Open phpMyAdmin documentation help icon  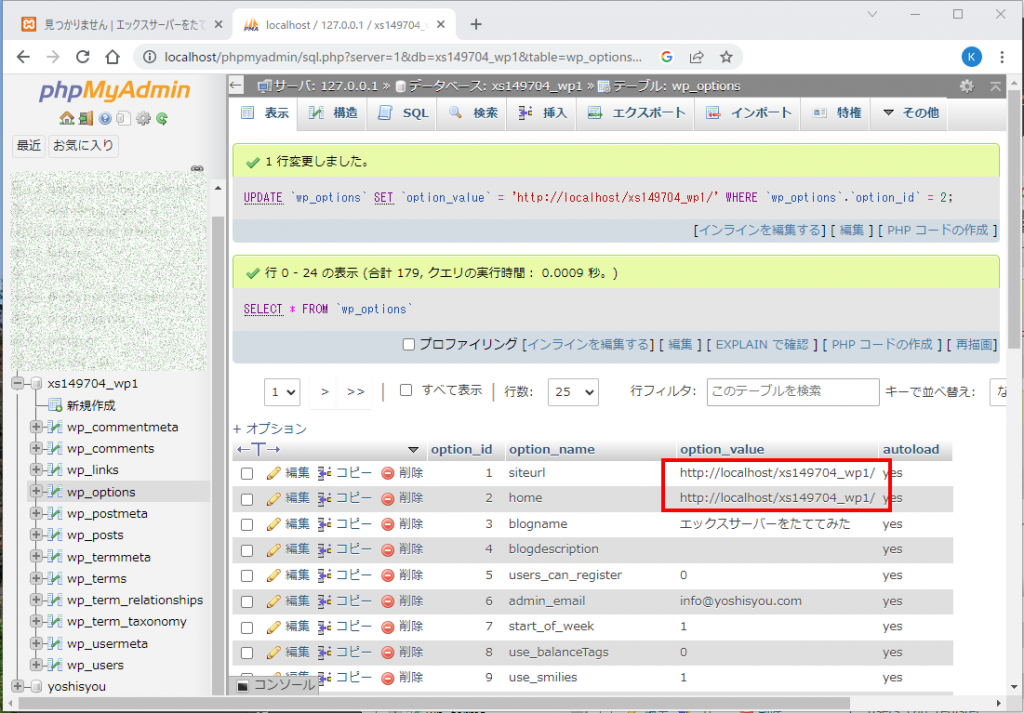click(x=105, y=119)
